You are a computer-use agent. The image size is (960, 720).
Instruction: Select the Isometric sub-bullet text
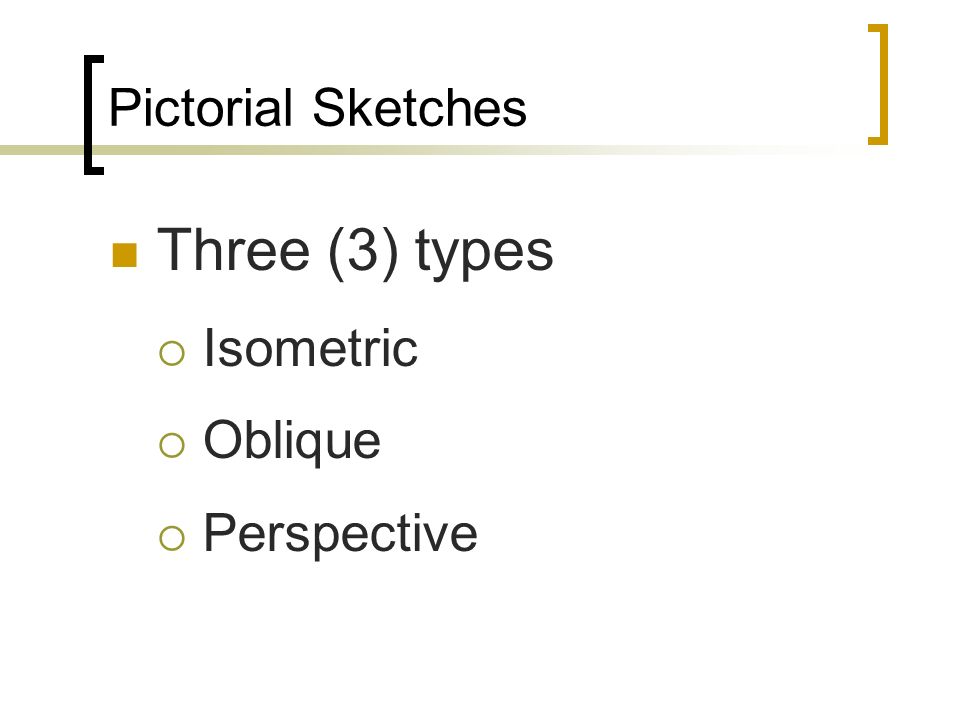[x=310, y=347]
